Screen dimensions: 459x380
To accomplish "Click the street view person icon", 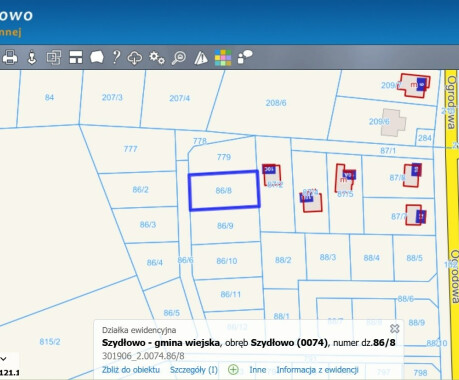I will point(32,57).
